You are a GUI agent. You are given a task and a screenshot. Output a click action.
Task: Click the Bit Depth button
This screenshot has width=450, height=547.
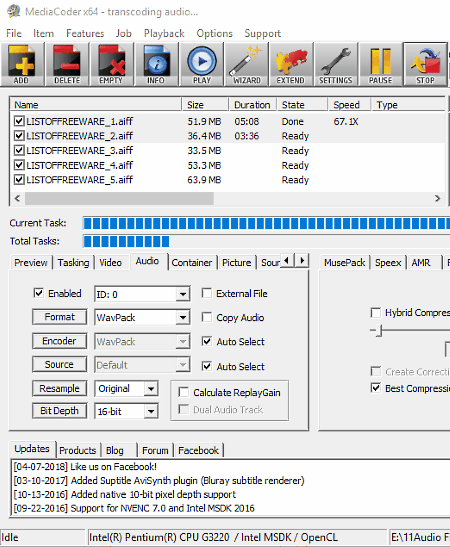pos(60,411)
